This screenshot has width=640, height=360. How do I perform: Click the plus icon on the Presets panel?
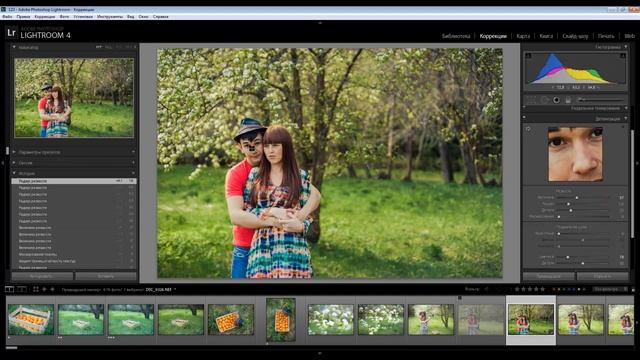pyautogui.click(x=133, y=152)
